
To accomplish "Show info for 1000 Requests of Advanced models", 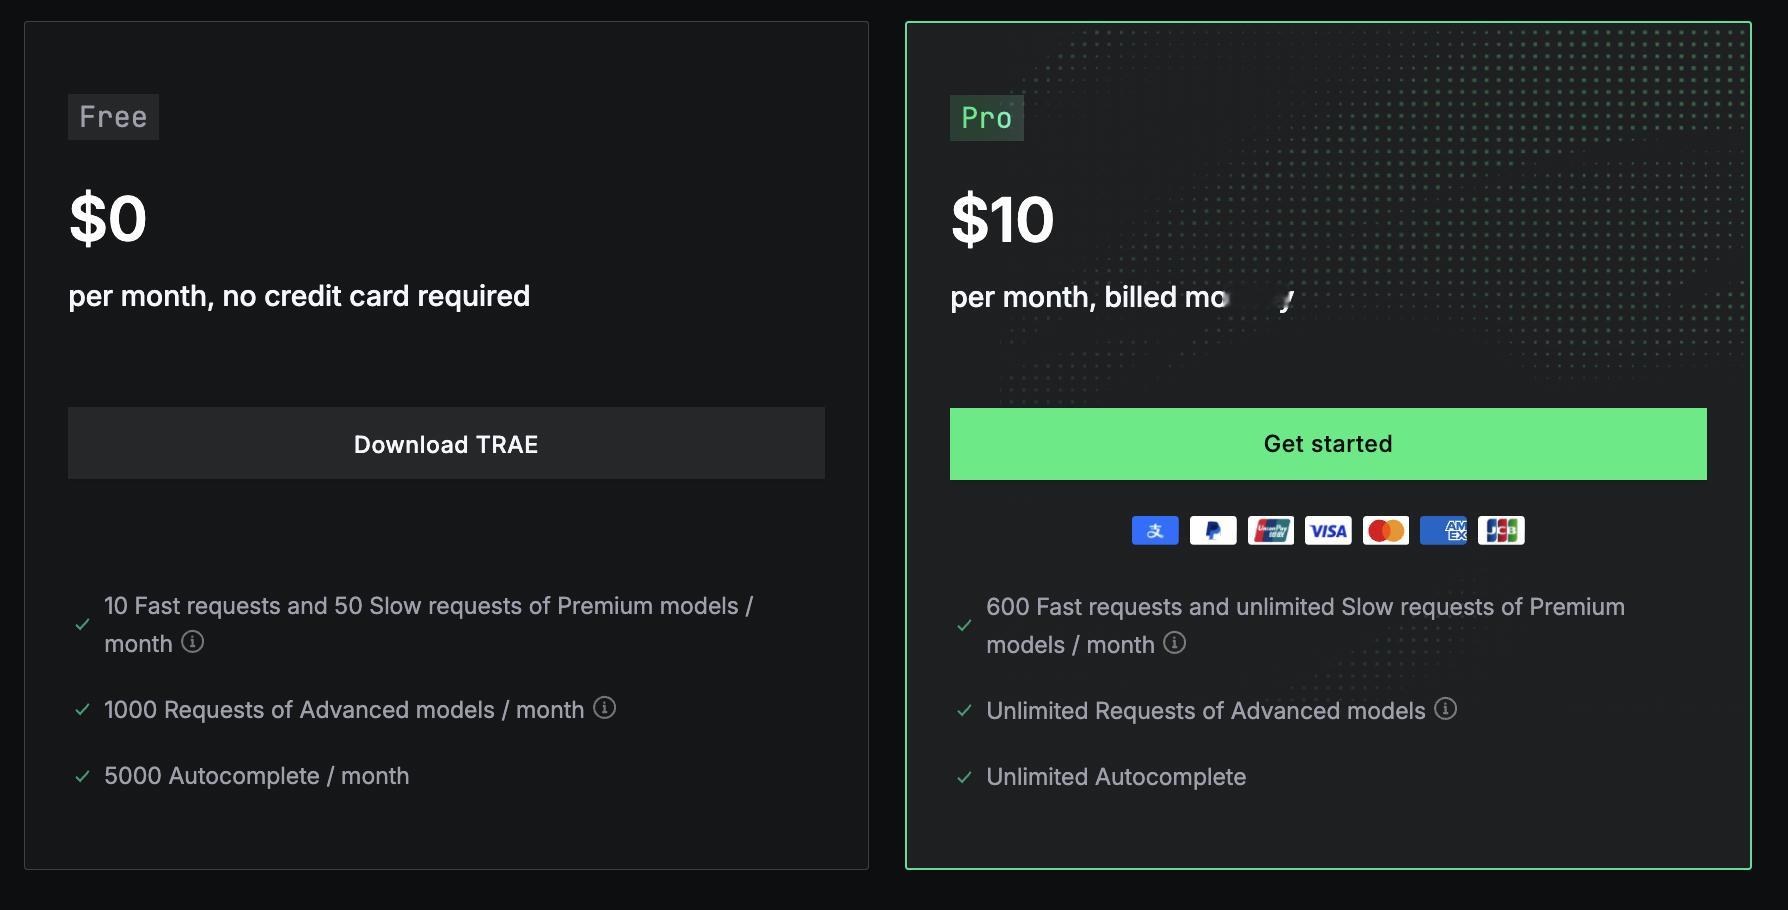I will (x=604, y=708).
